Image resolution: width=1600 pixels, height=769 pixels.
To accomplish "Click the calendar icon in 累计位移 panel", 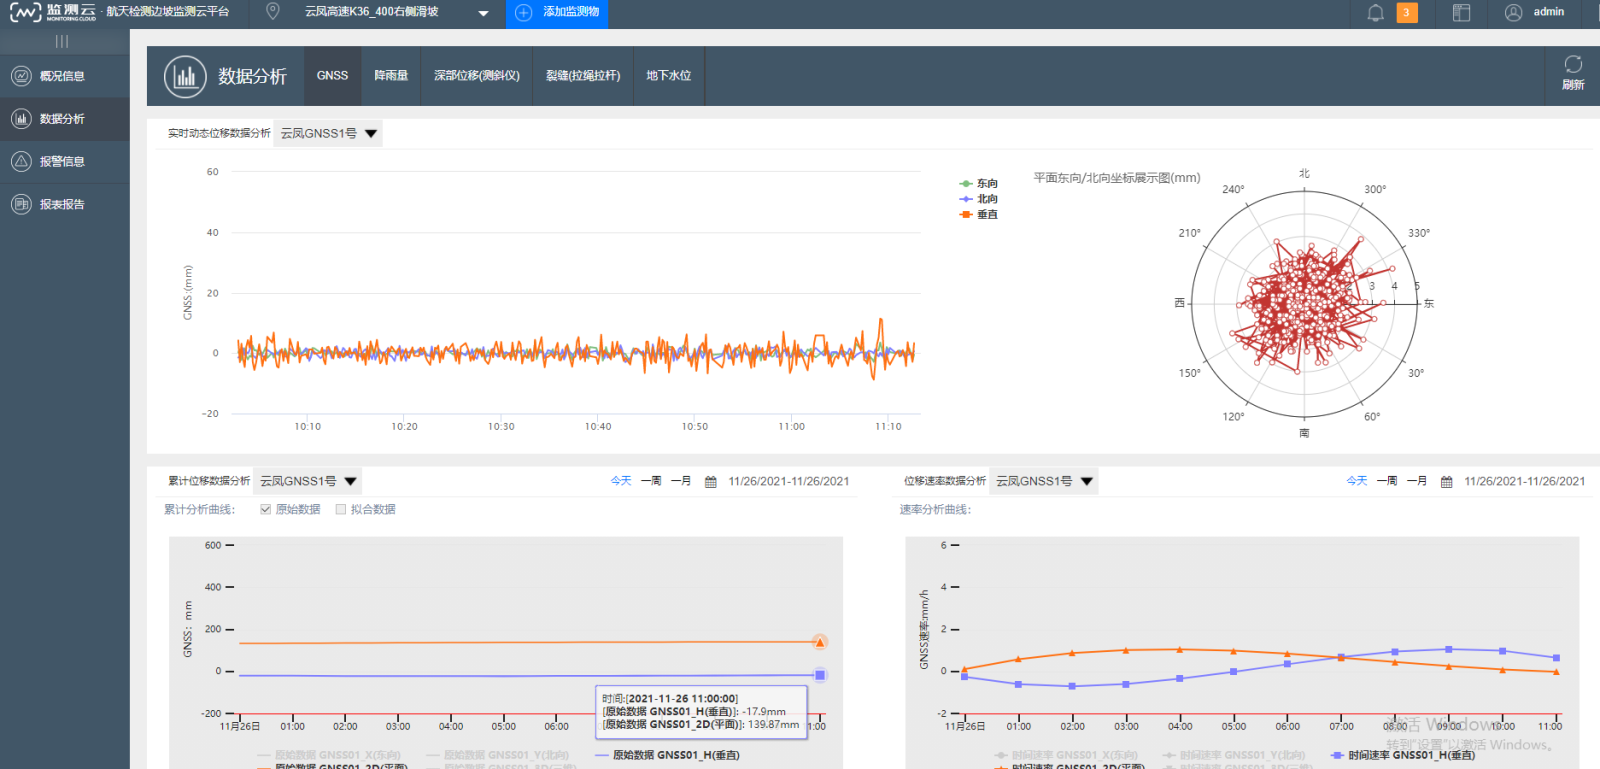I will click(711, 482).
